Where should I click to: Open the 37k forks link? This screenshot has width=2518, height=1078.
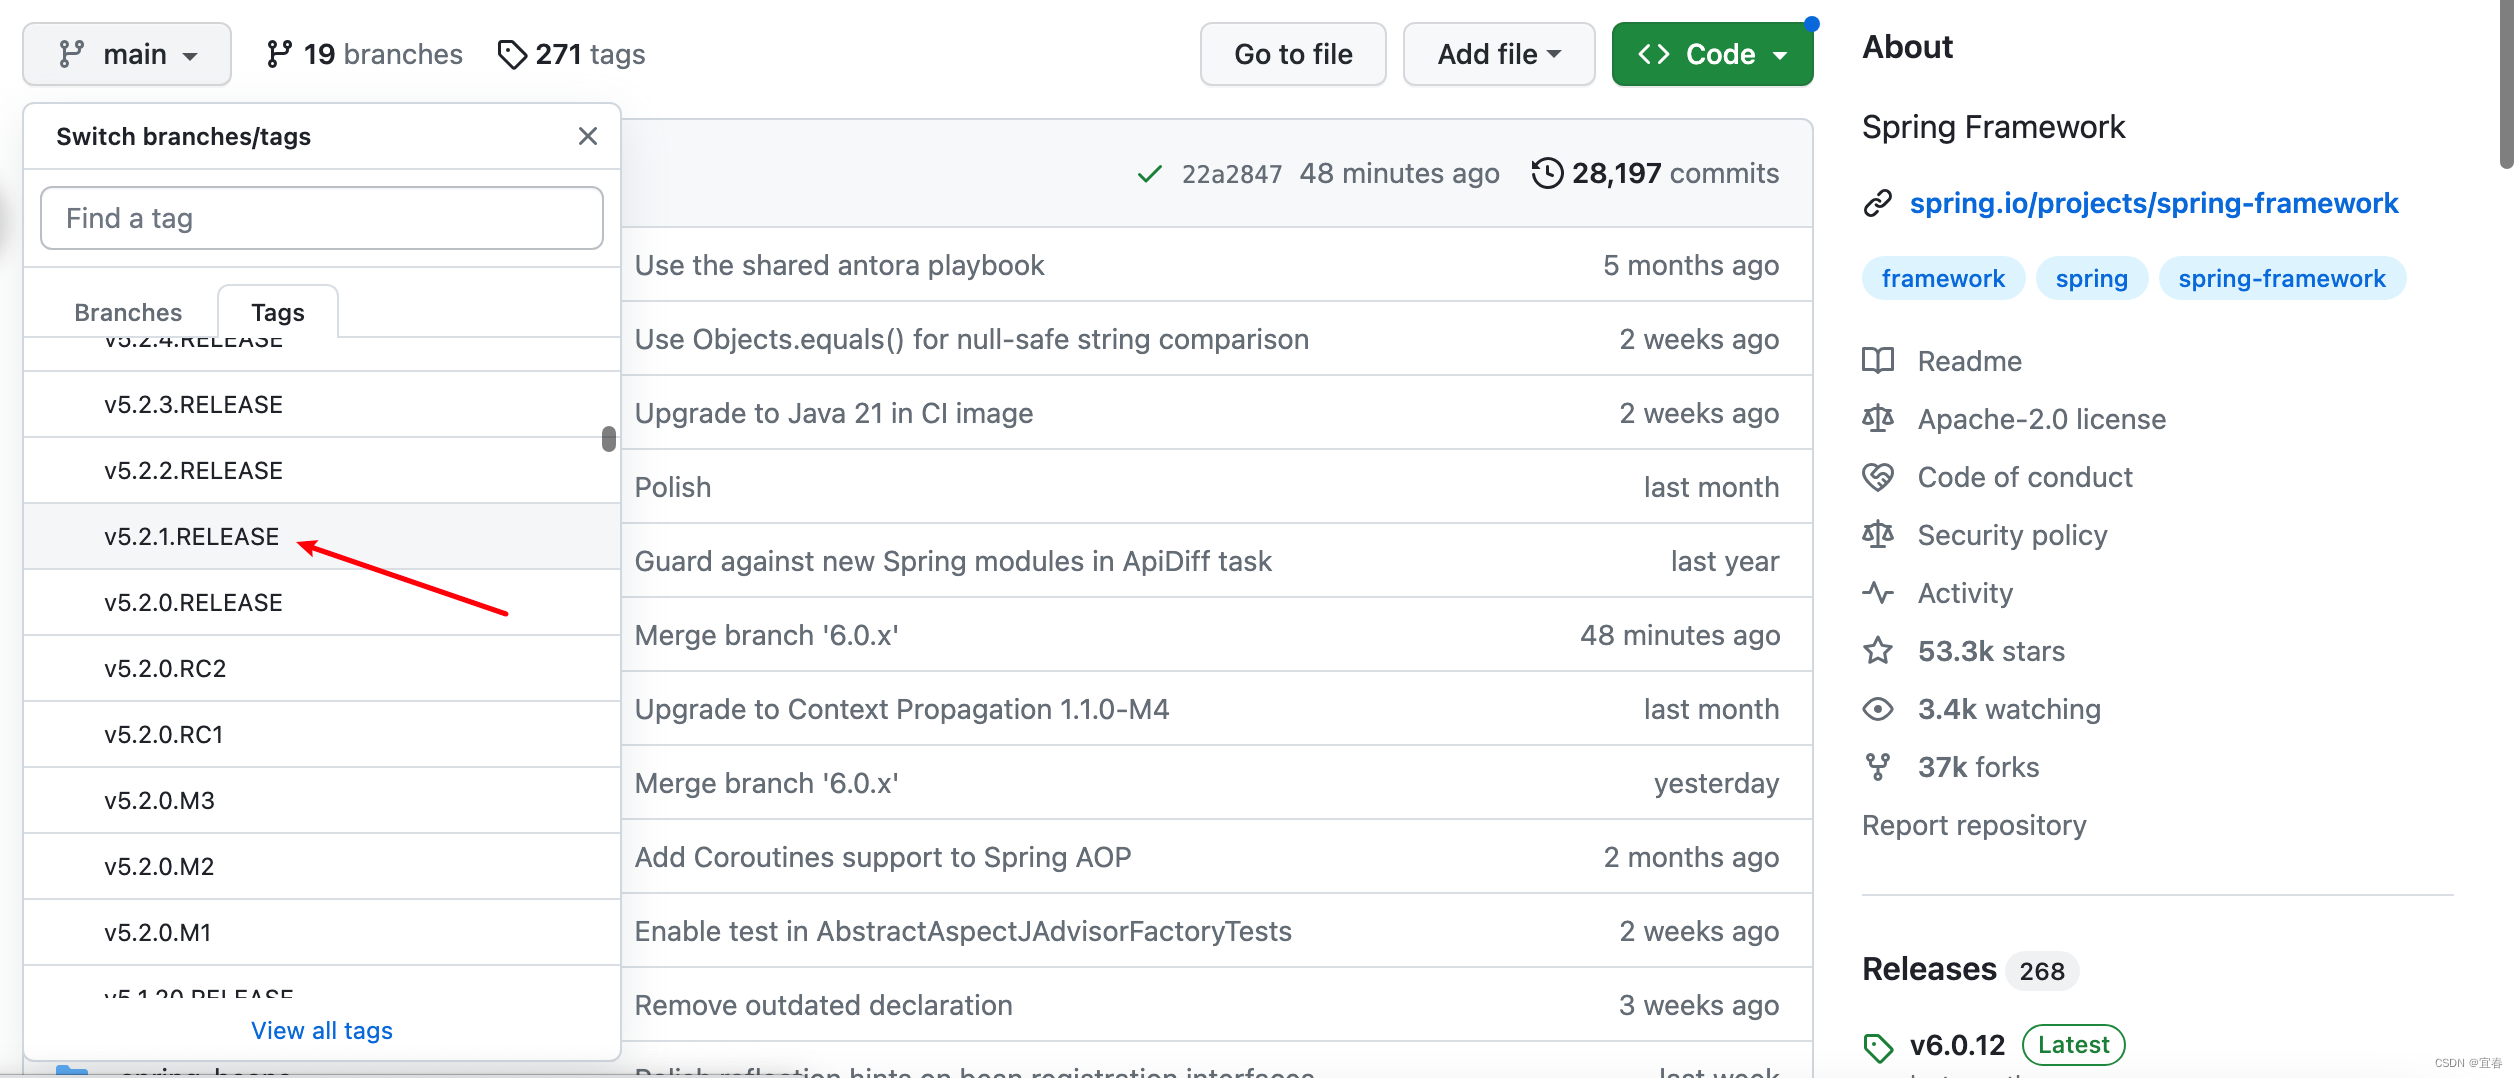(x=1978, y=767)
